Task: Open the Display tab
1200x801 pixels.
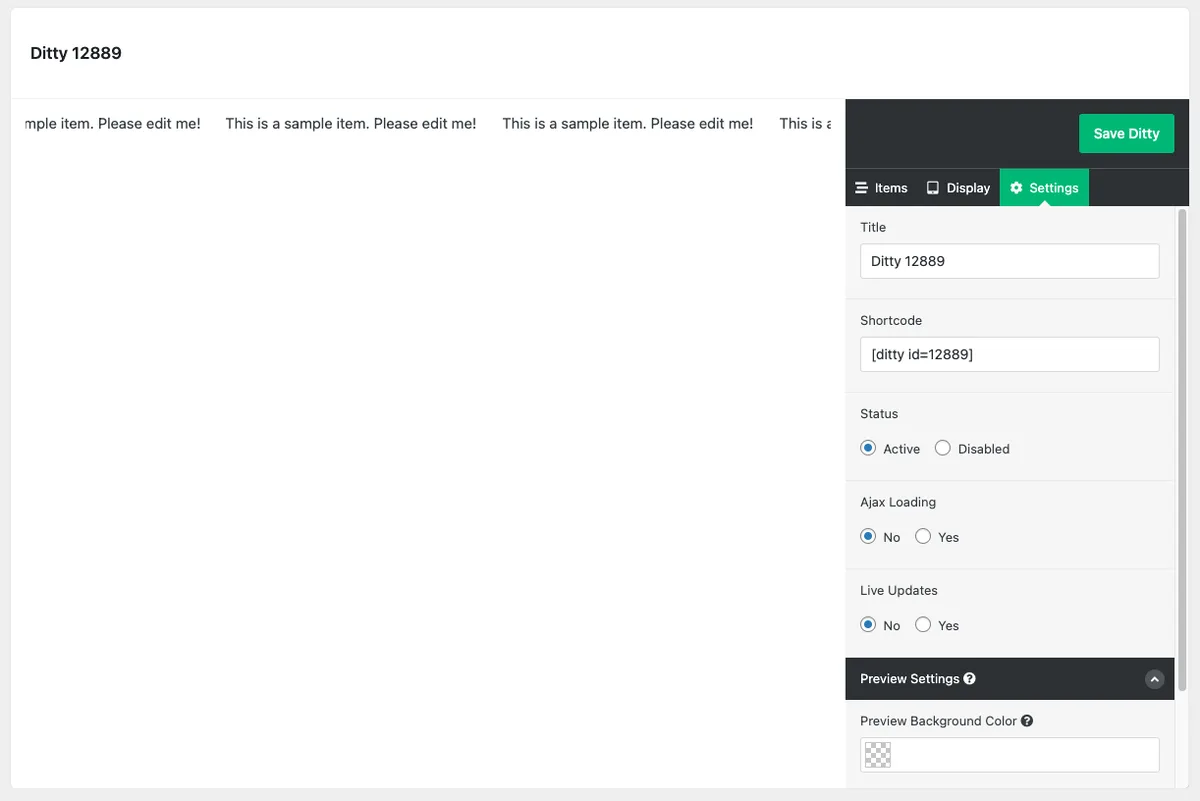Action: click(x=958, y=188)
